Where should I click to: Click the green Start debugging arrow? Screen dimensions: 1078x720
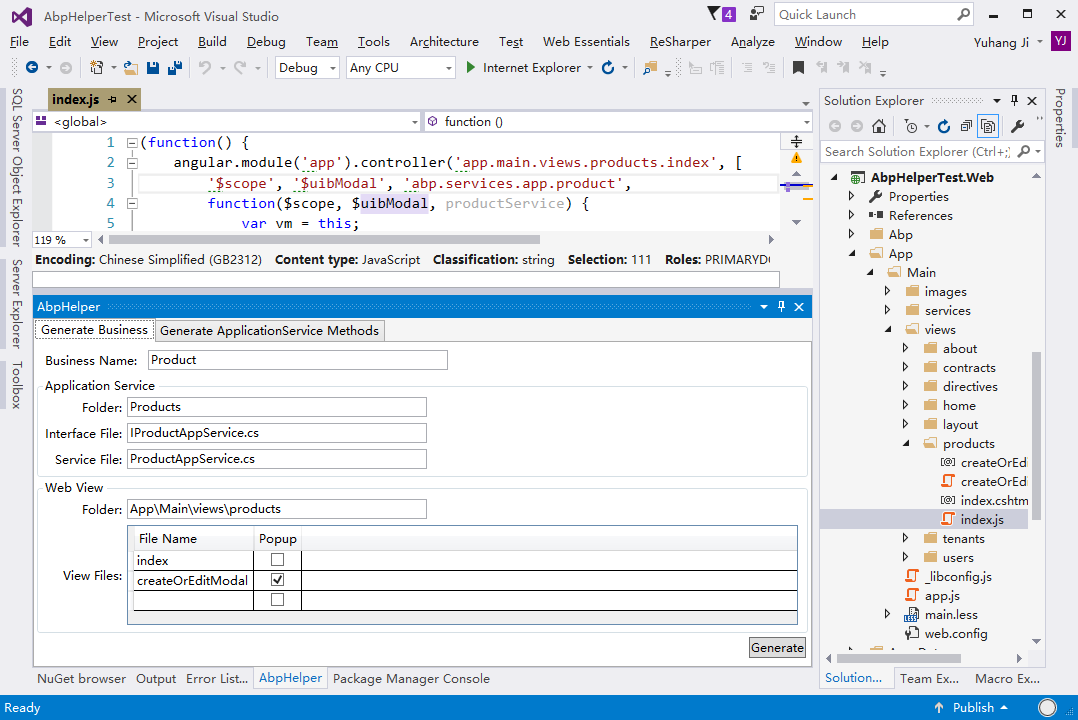pos(471,67)
